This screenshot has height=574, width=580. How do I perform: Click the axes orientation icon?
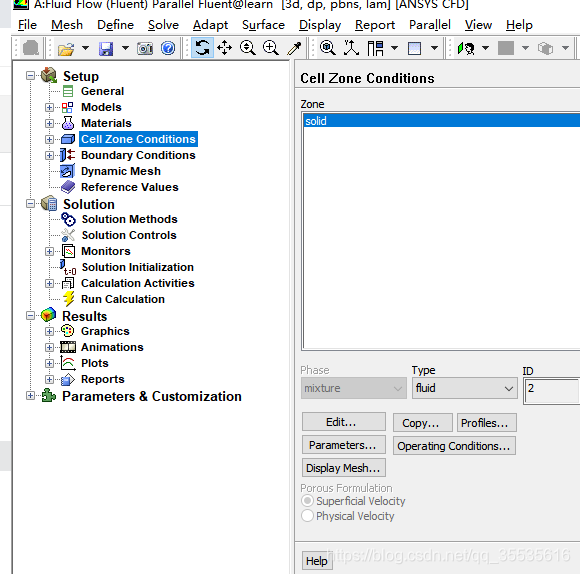[351, 48]
